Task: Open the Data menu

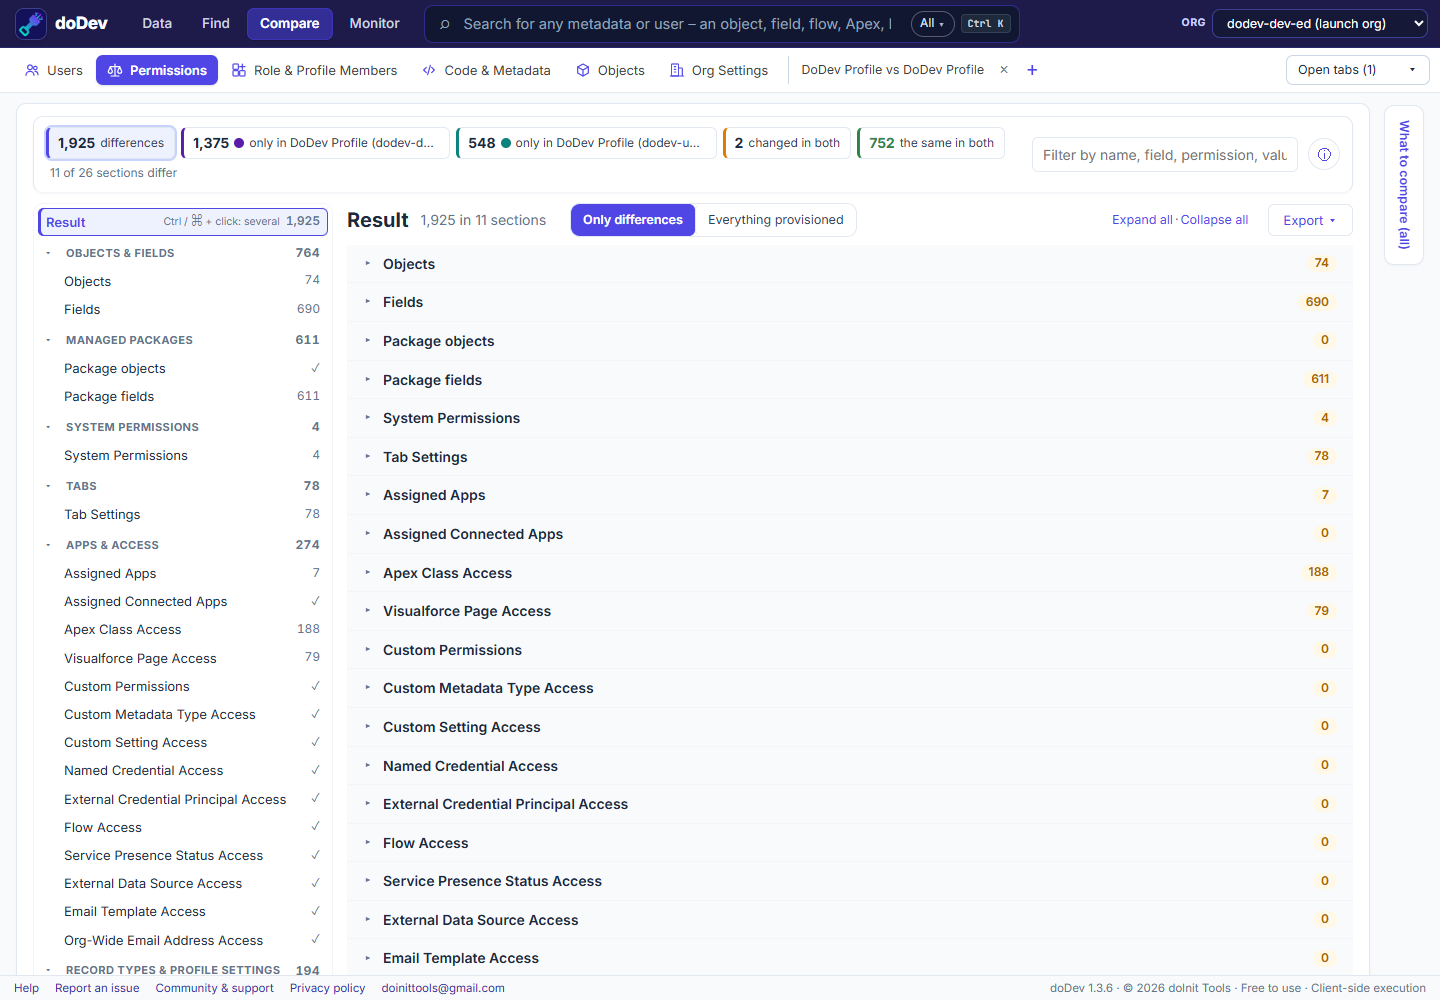Action: [157, 24]
